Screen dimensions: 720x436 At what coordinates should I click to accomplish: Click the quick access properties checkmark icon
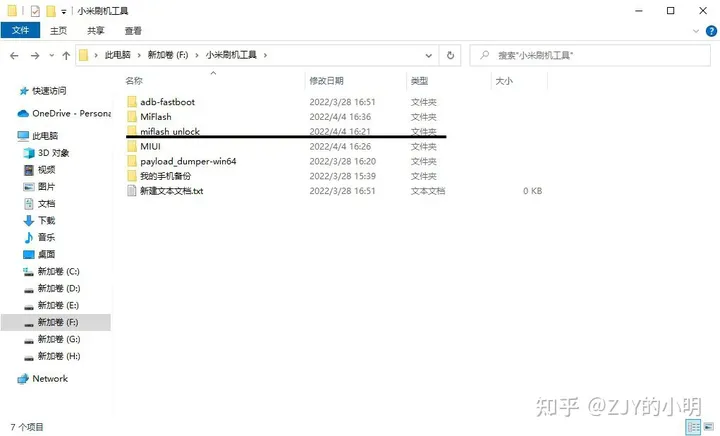tap(35, 11)
